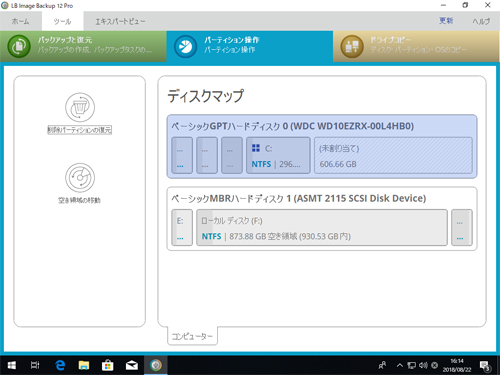Select the blue partition operations pie icon

coord(185,46)
